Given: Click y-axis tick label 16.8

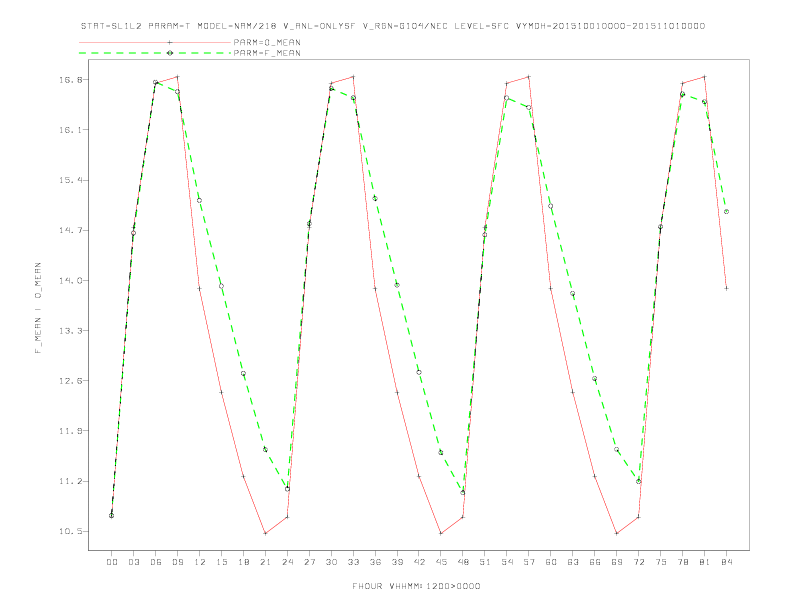Looking at the screenshot, I should pyautogui.click(x=69, y=80).
